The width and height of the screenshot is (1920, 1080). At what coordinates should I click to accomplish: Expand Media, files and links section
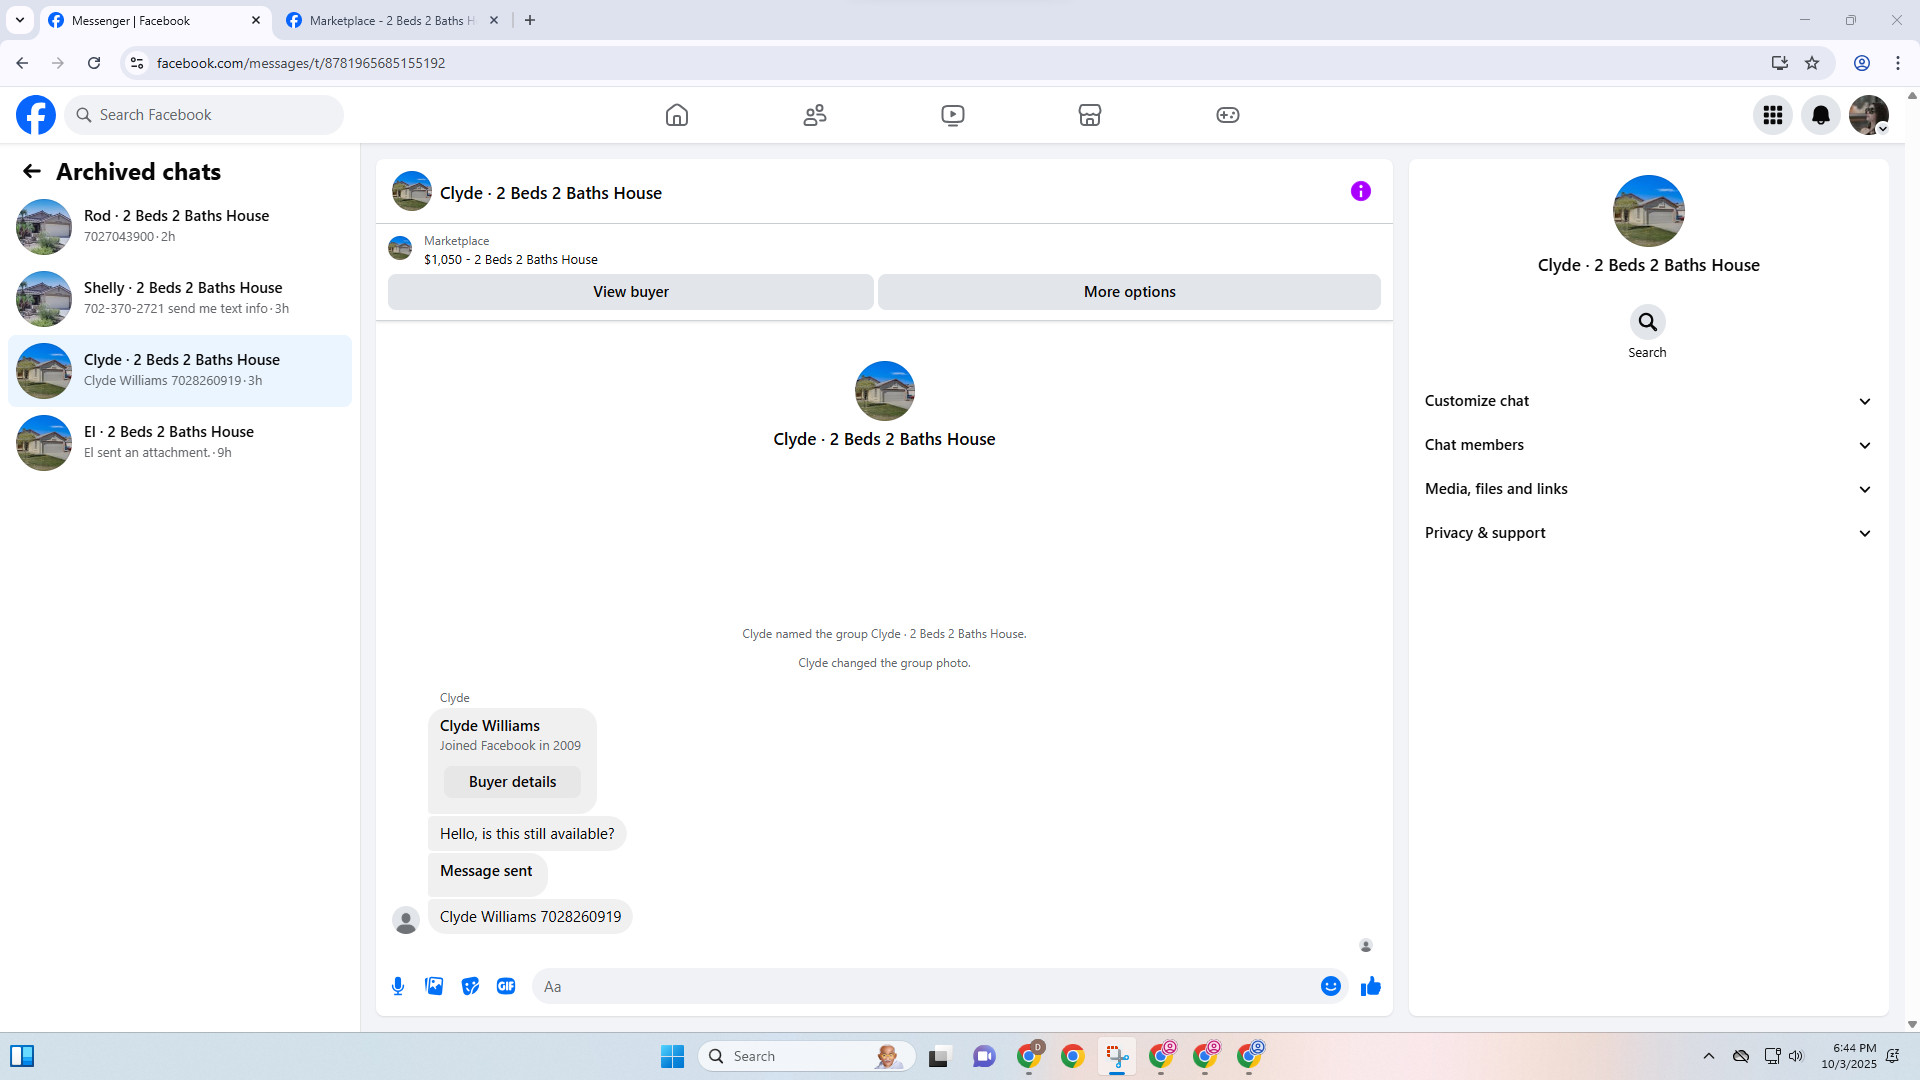[1648, 489]
